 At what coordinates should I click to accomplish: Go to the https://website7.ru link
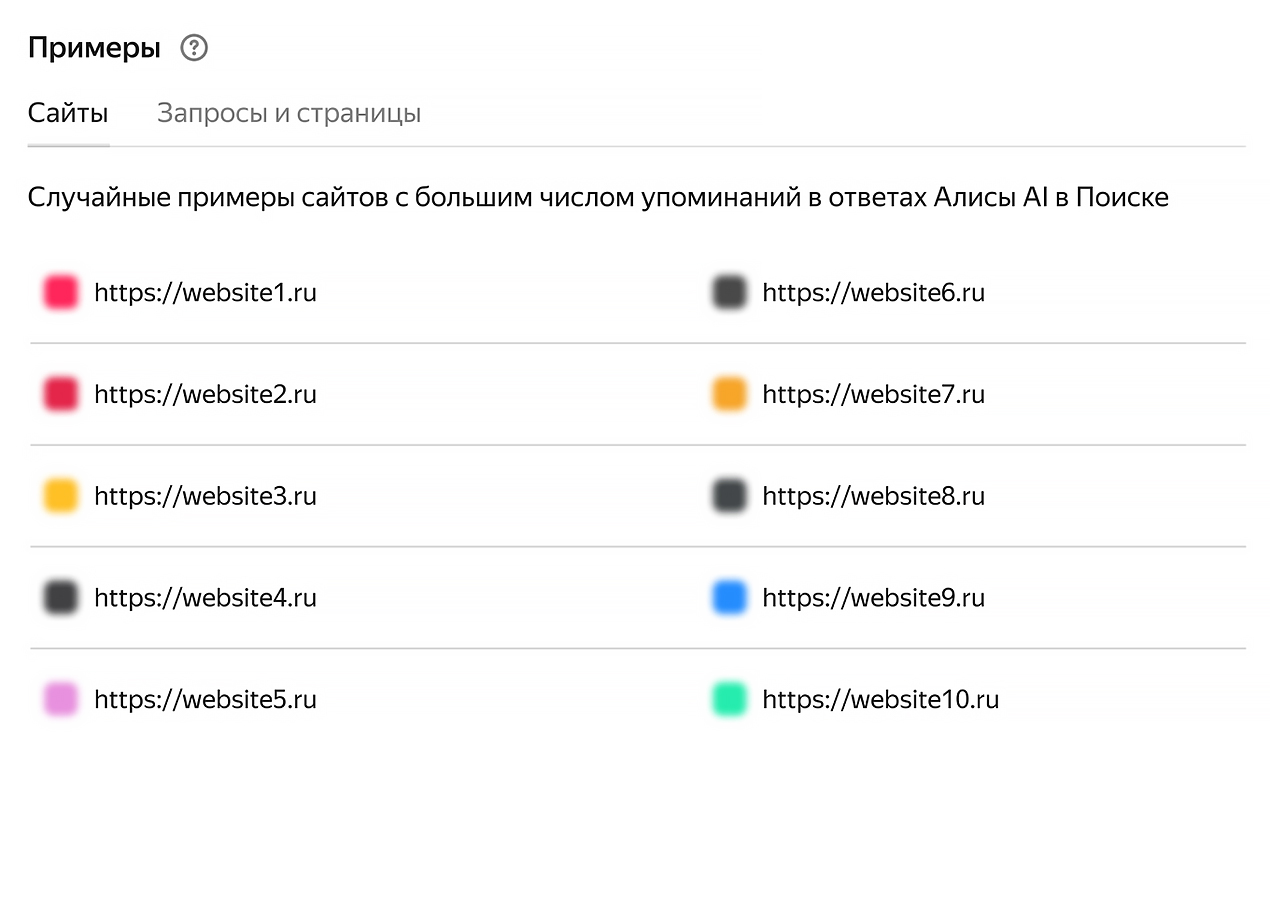(x=873, y=394)
